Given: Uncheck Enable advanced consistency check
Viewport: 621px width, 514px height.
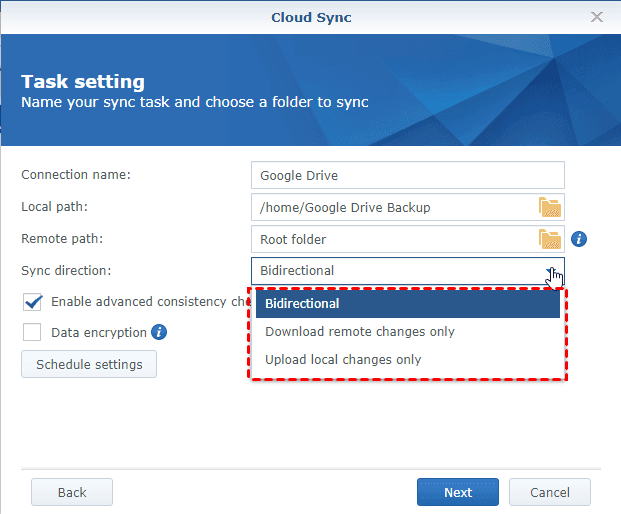Looking at the screenshot, I should point(33,301).
